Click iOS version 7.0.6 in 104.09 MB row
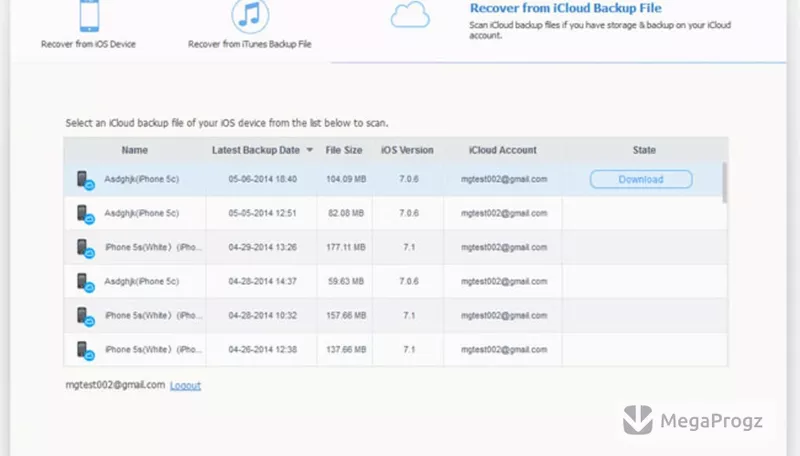The width and height of the screenshot is (800, 456). [409, 179]
